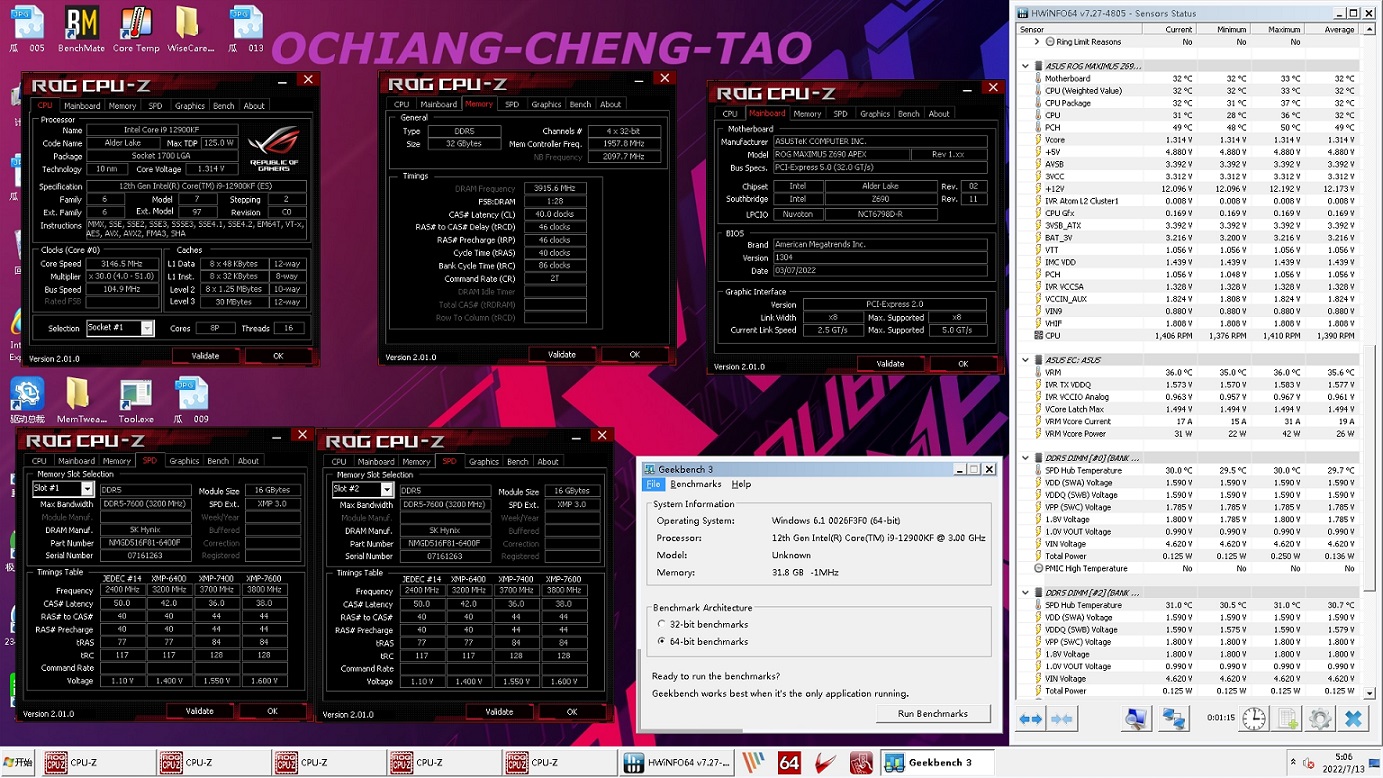Click the striped colored taskbar icon

click(x=754, y=763)
